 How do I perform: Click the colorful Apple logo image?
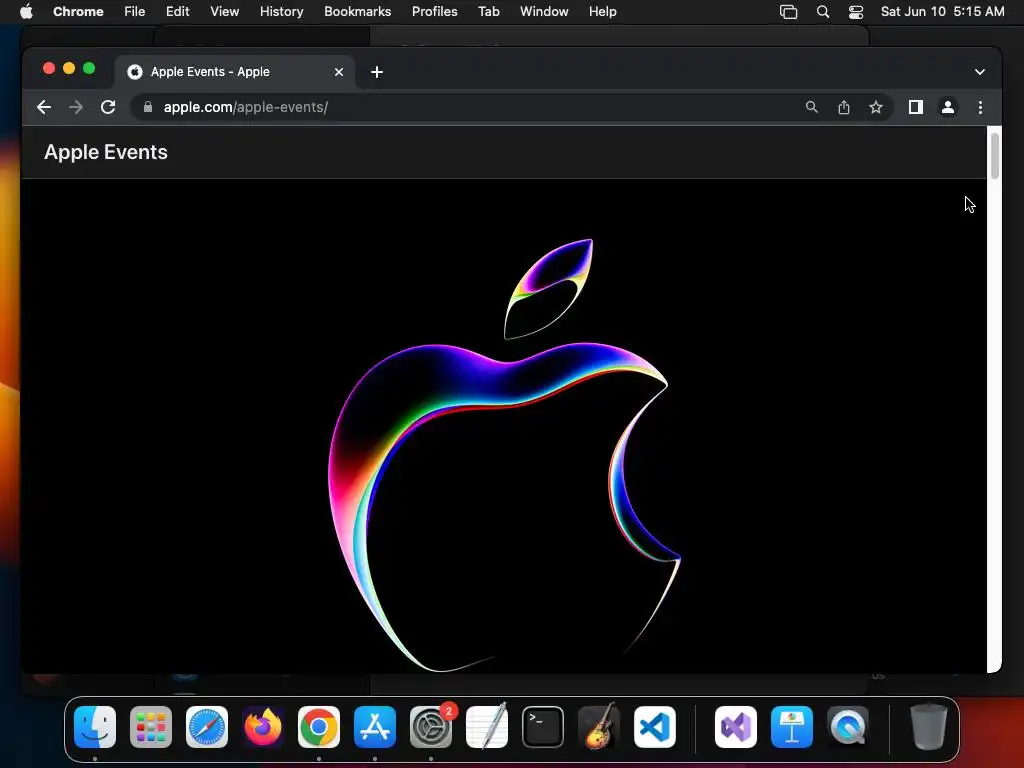coord(504,455)
